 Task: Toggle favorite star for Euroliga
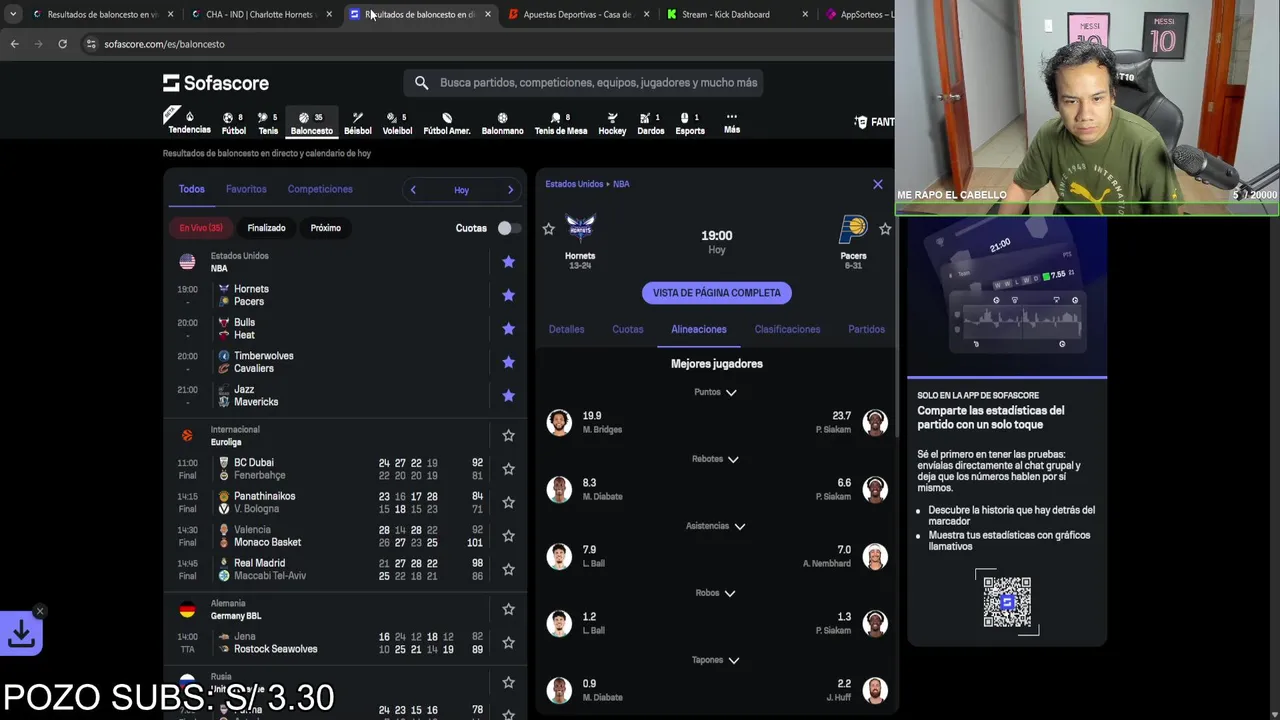coord(508,435)
